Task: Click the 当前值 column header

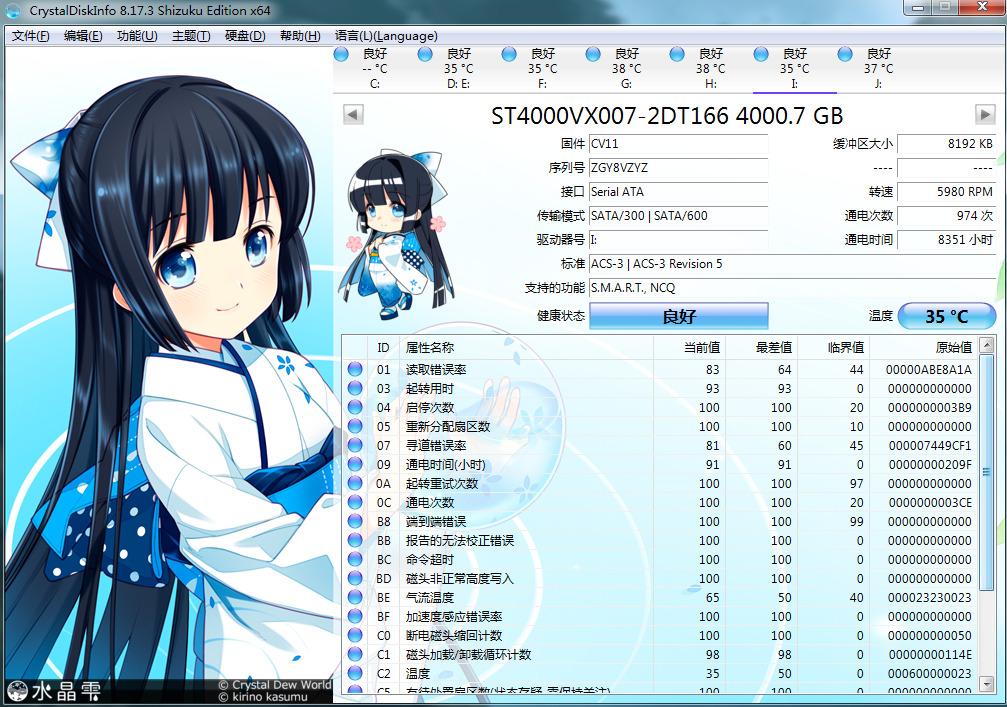Action: pos(689,347)
